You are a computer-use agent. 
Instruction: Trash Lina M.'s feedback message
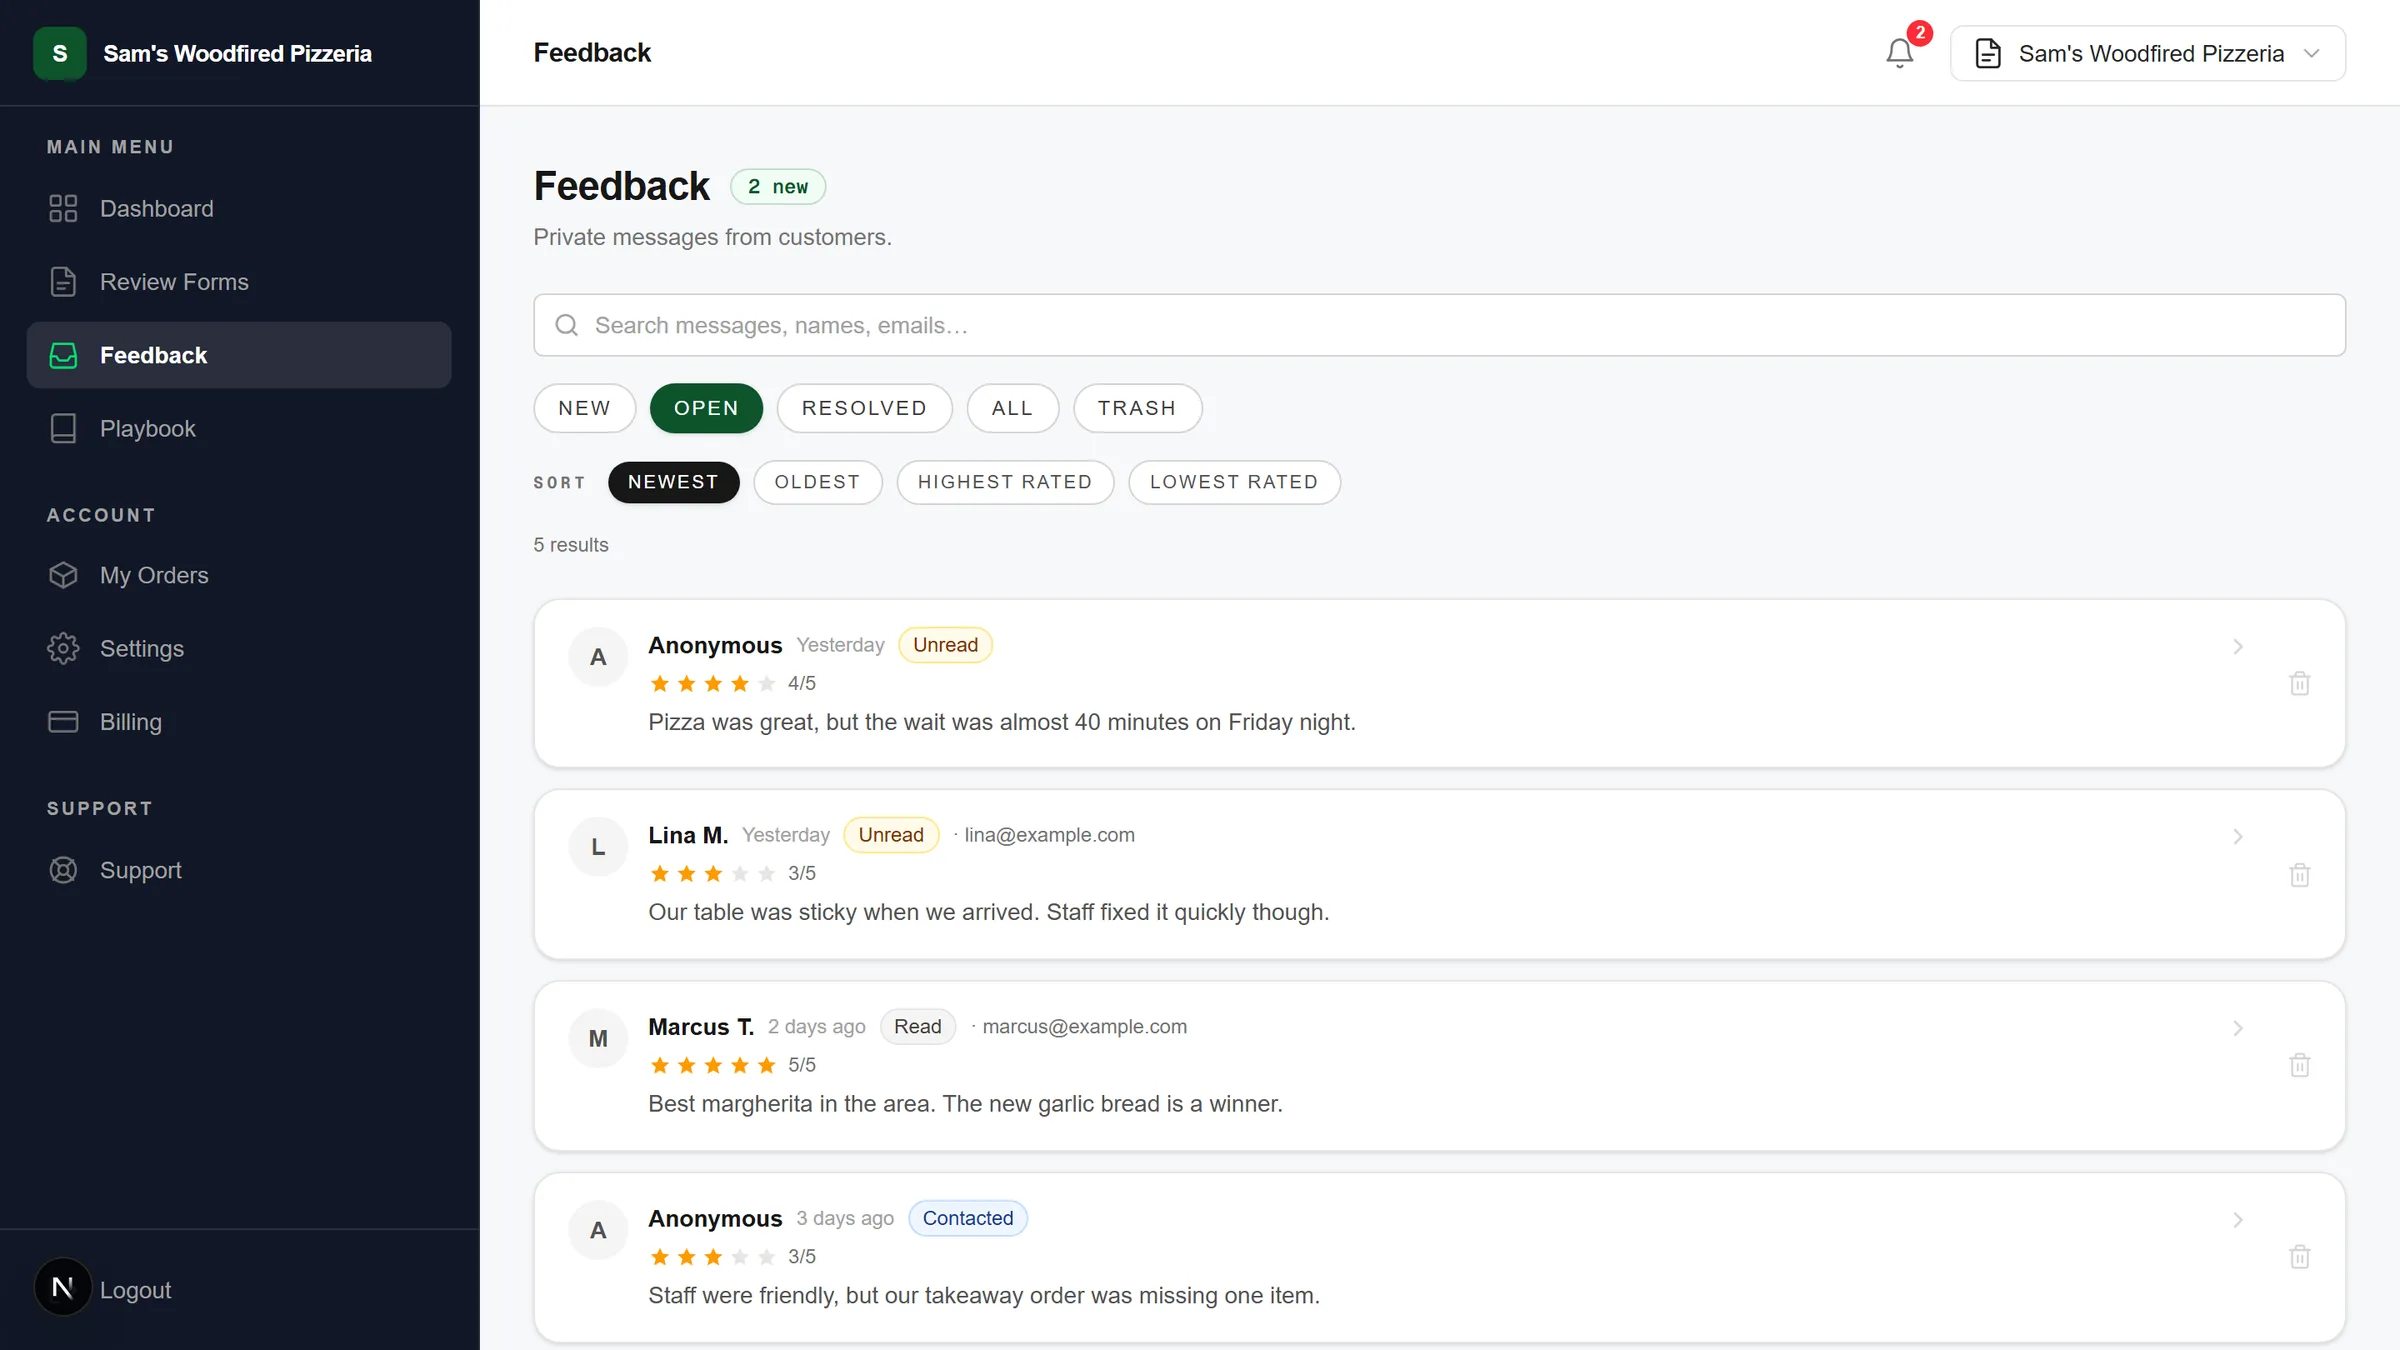pos(2299,874)
